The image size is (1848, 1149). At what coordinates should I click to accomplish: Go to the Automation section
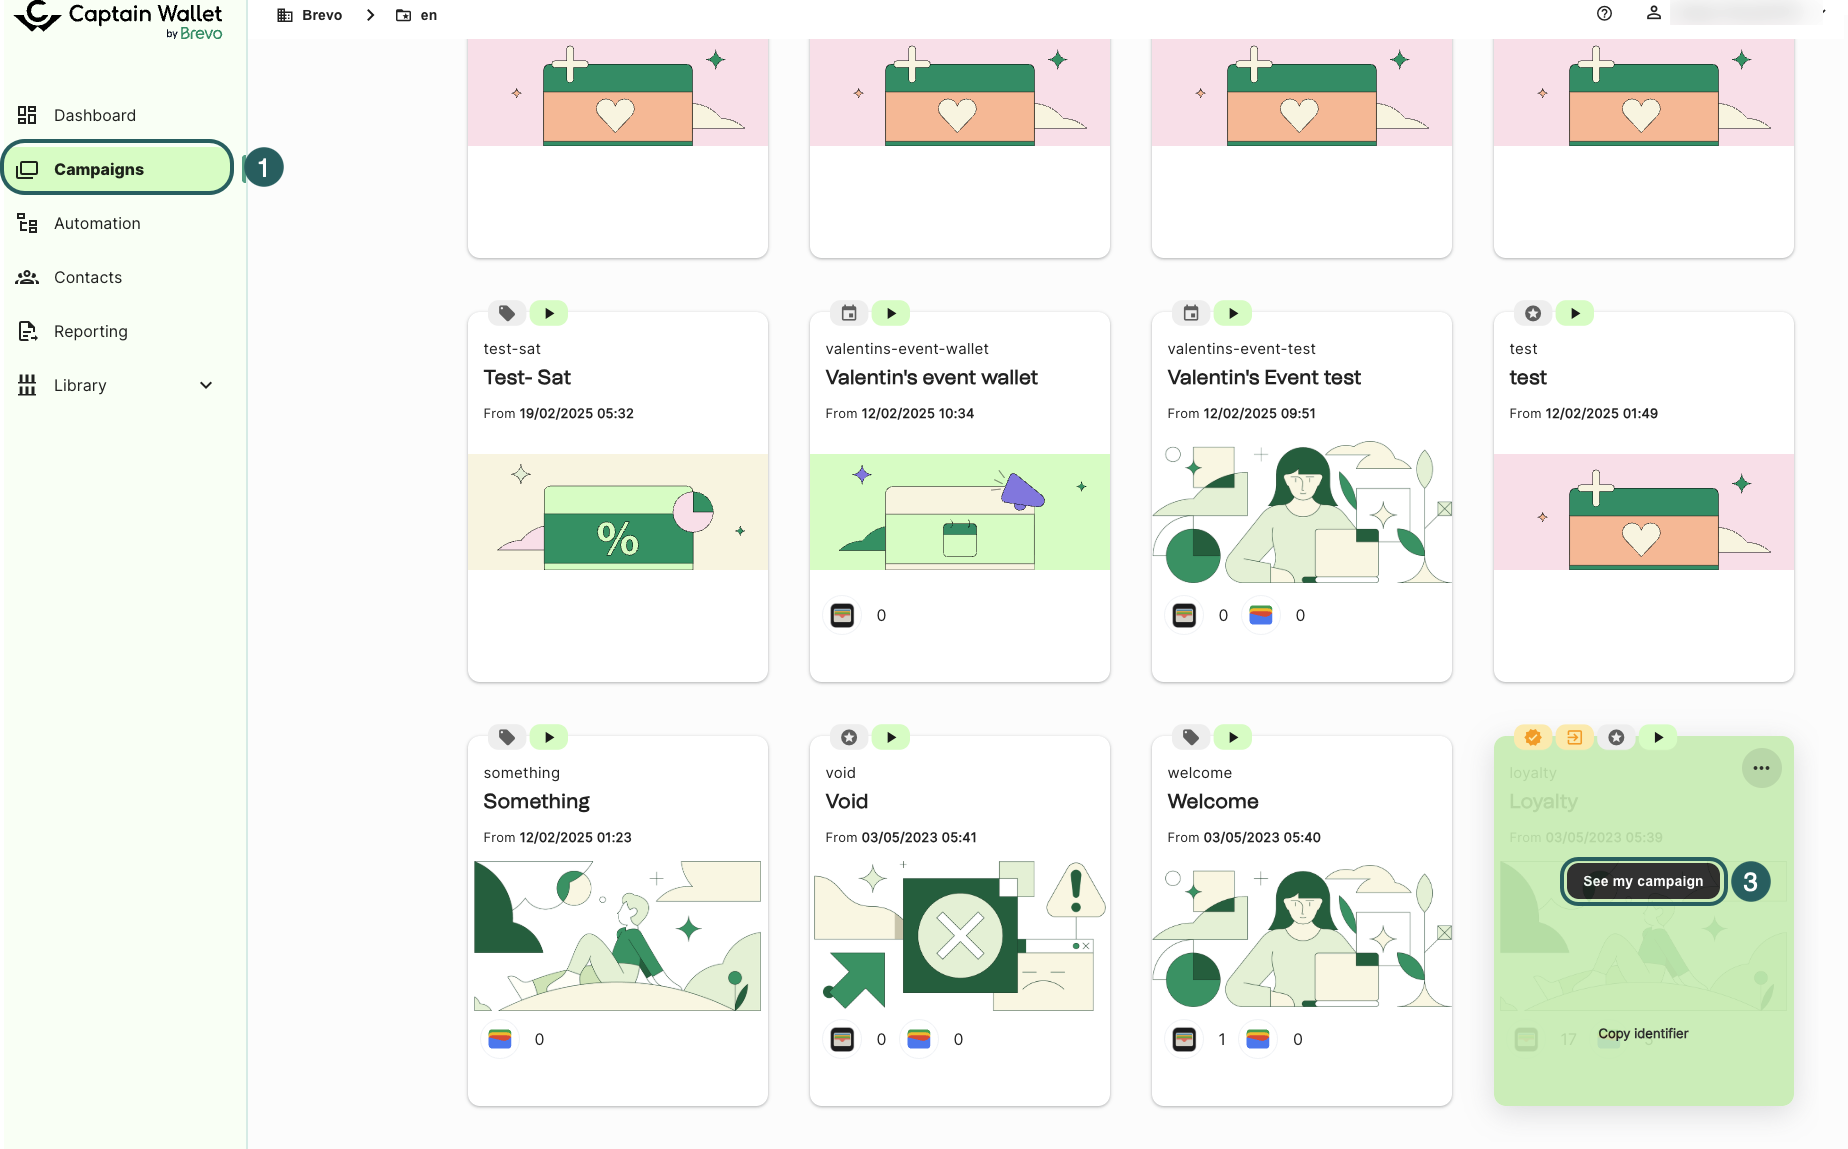coord(97,223)
